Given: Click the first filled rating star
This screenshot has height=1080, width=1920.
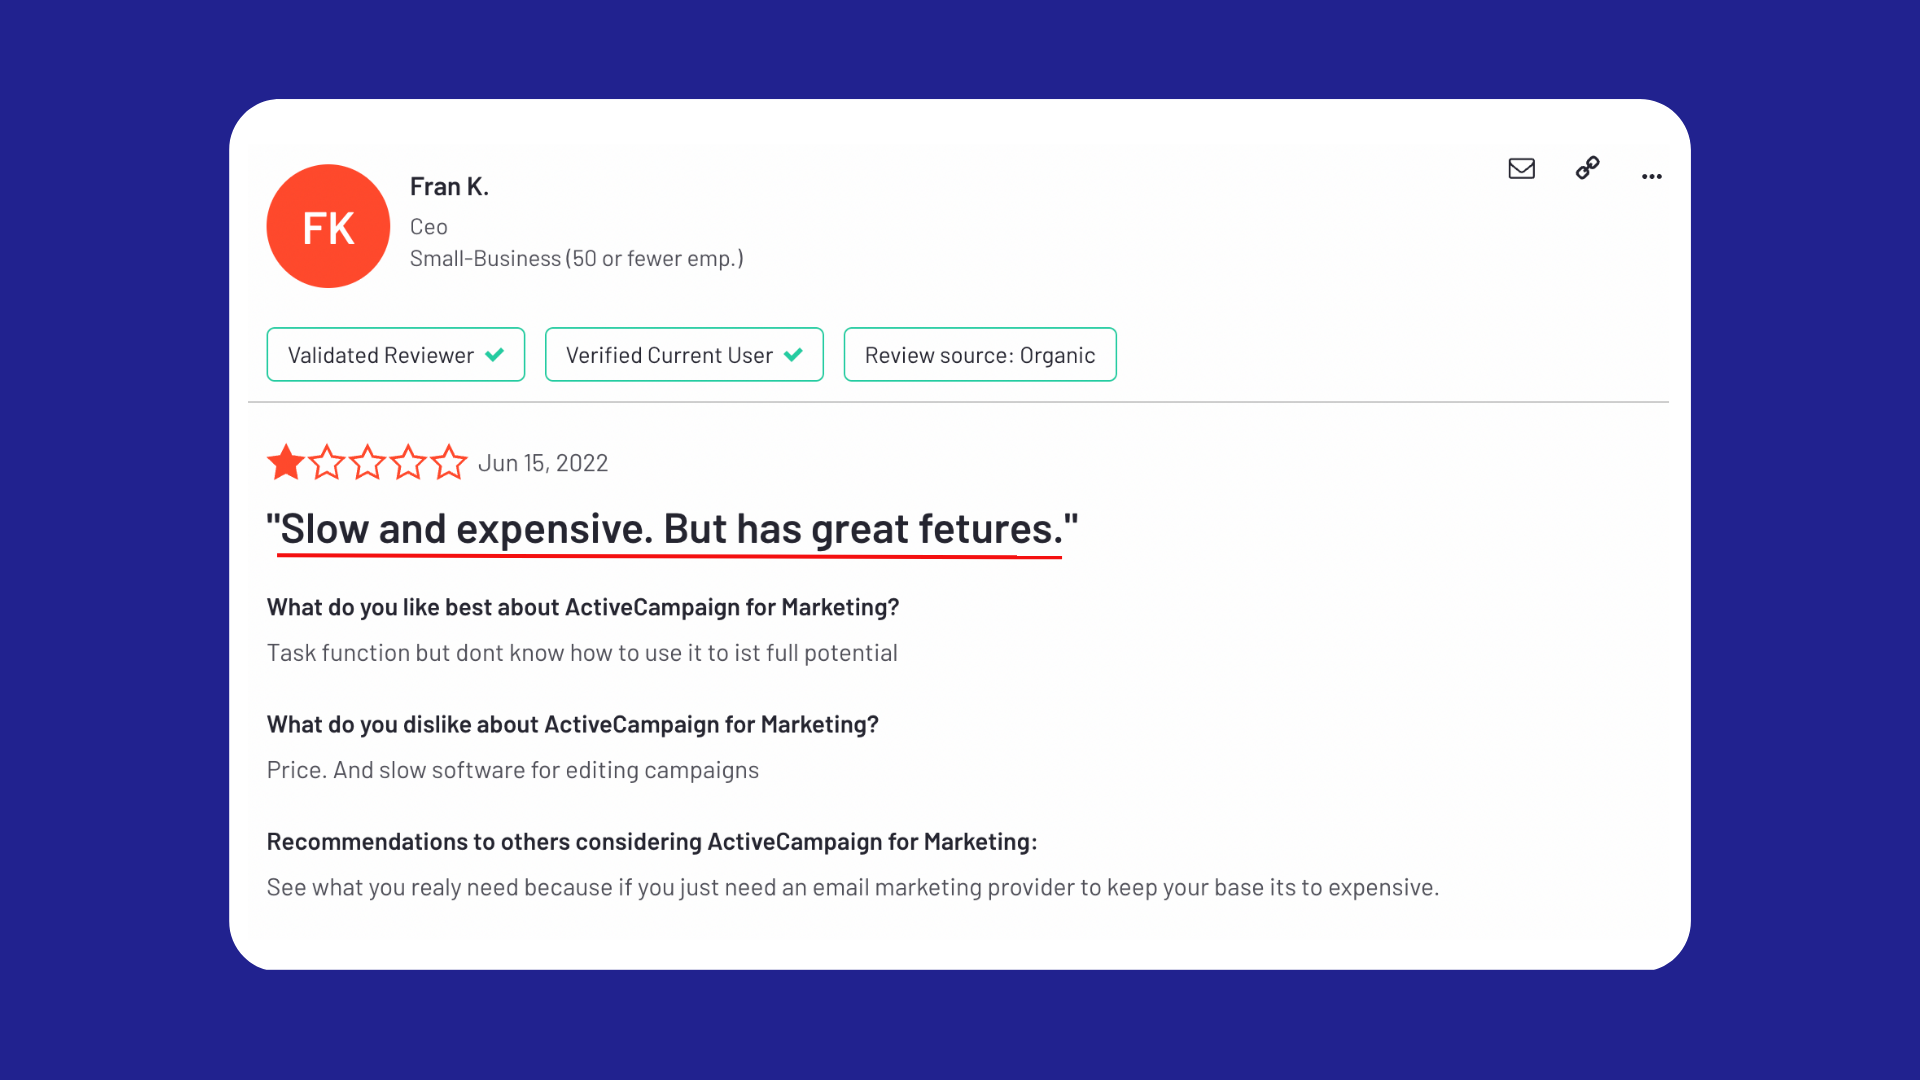Looking at the screenshot, I should click(x=286, y=462).
